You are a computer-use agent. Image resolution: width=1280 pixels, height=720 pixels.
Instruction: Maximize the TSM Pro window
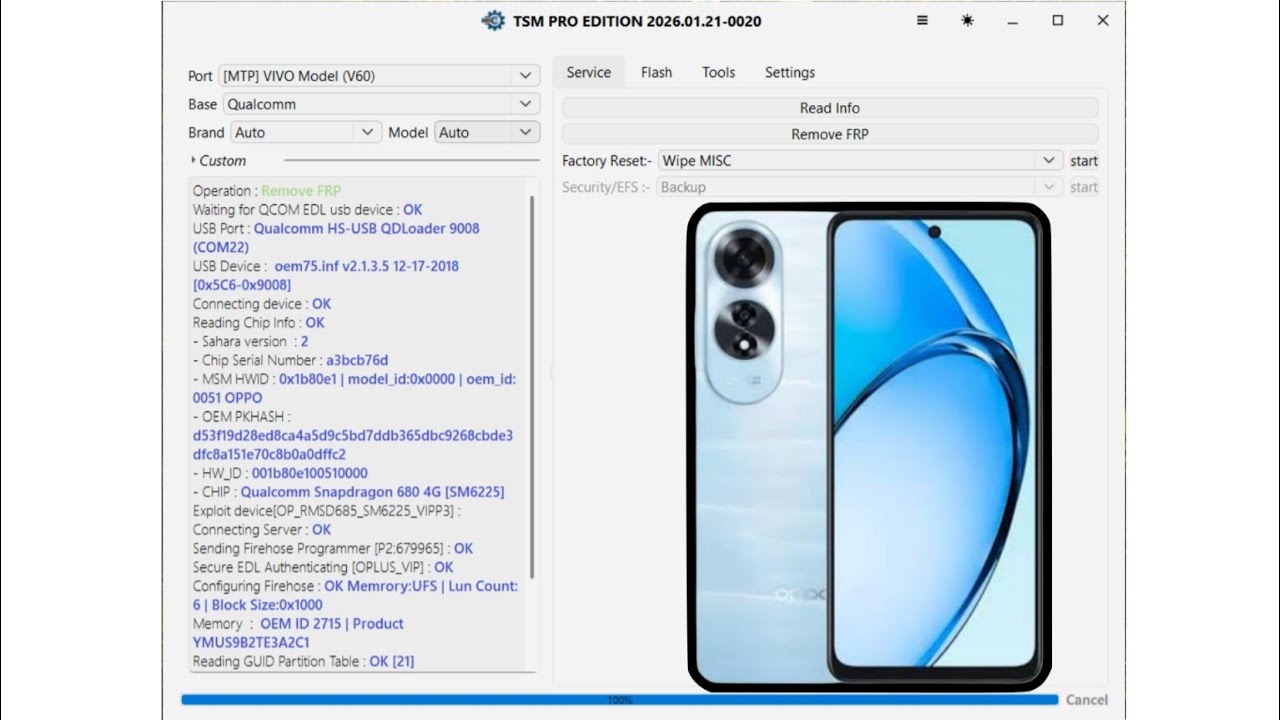point(1058,20)
